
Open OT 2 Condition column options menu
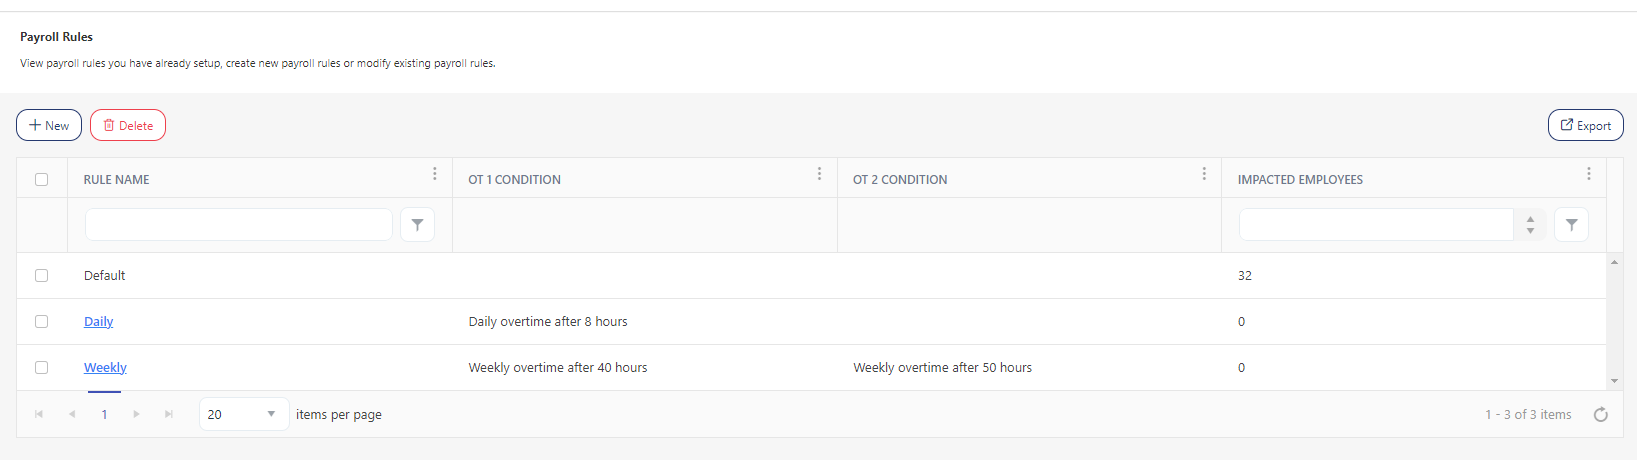point(1203,174)
